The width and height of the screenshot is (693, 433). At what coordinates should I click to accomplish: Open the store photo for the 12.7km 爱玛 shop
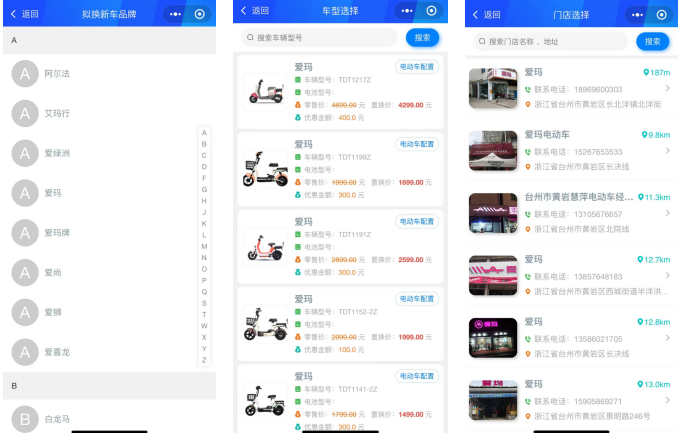click(493, 275)
